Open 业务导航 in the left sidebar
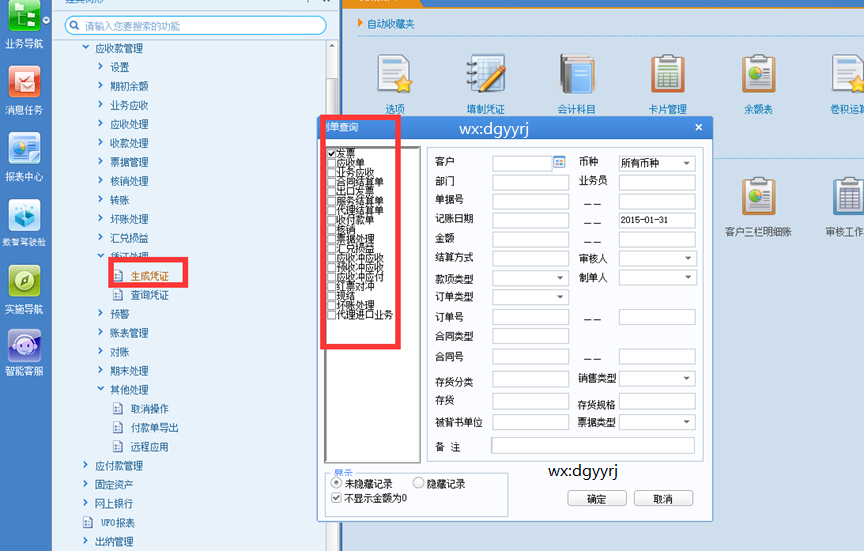Viewport: 864px width, 551px height. [x=24, y=25]
